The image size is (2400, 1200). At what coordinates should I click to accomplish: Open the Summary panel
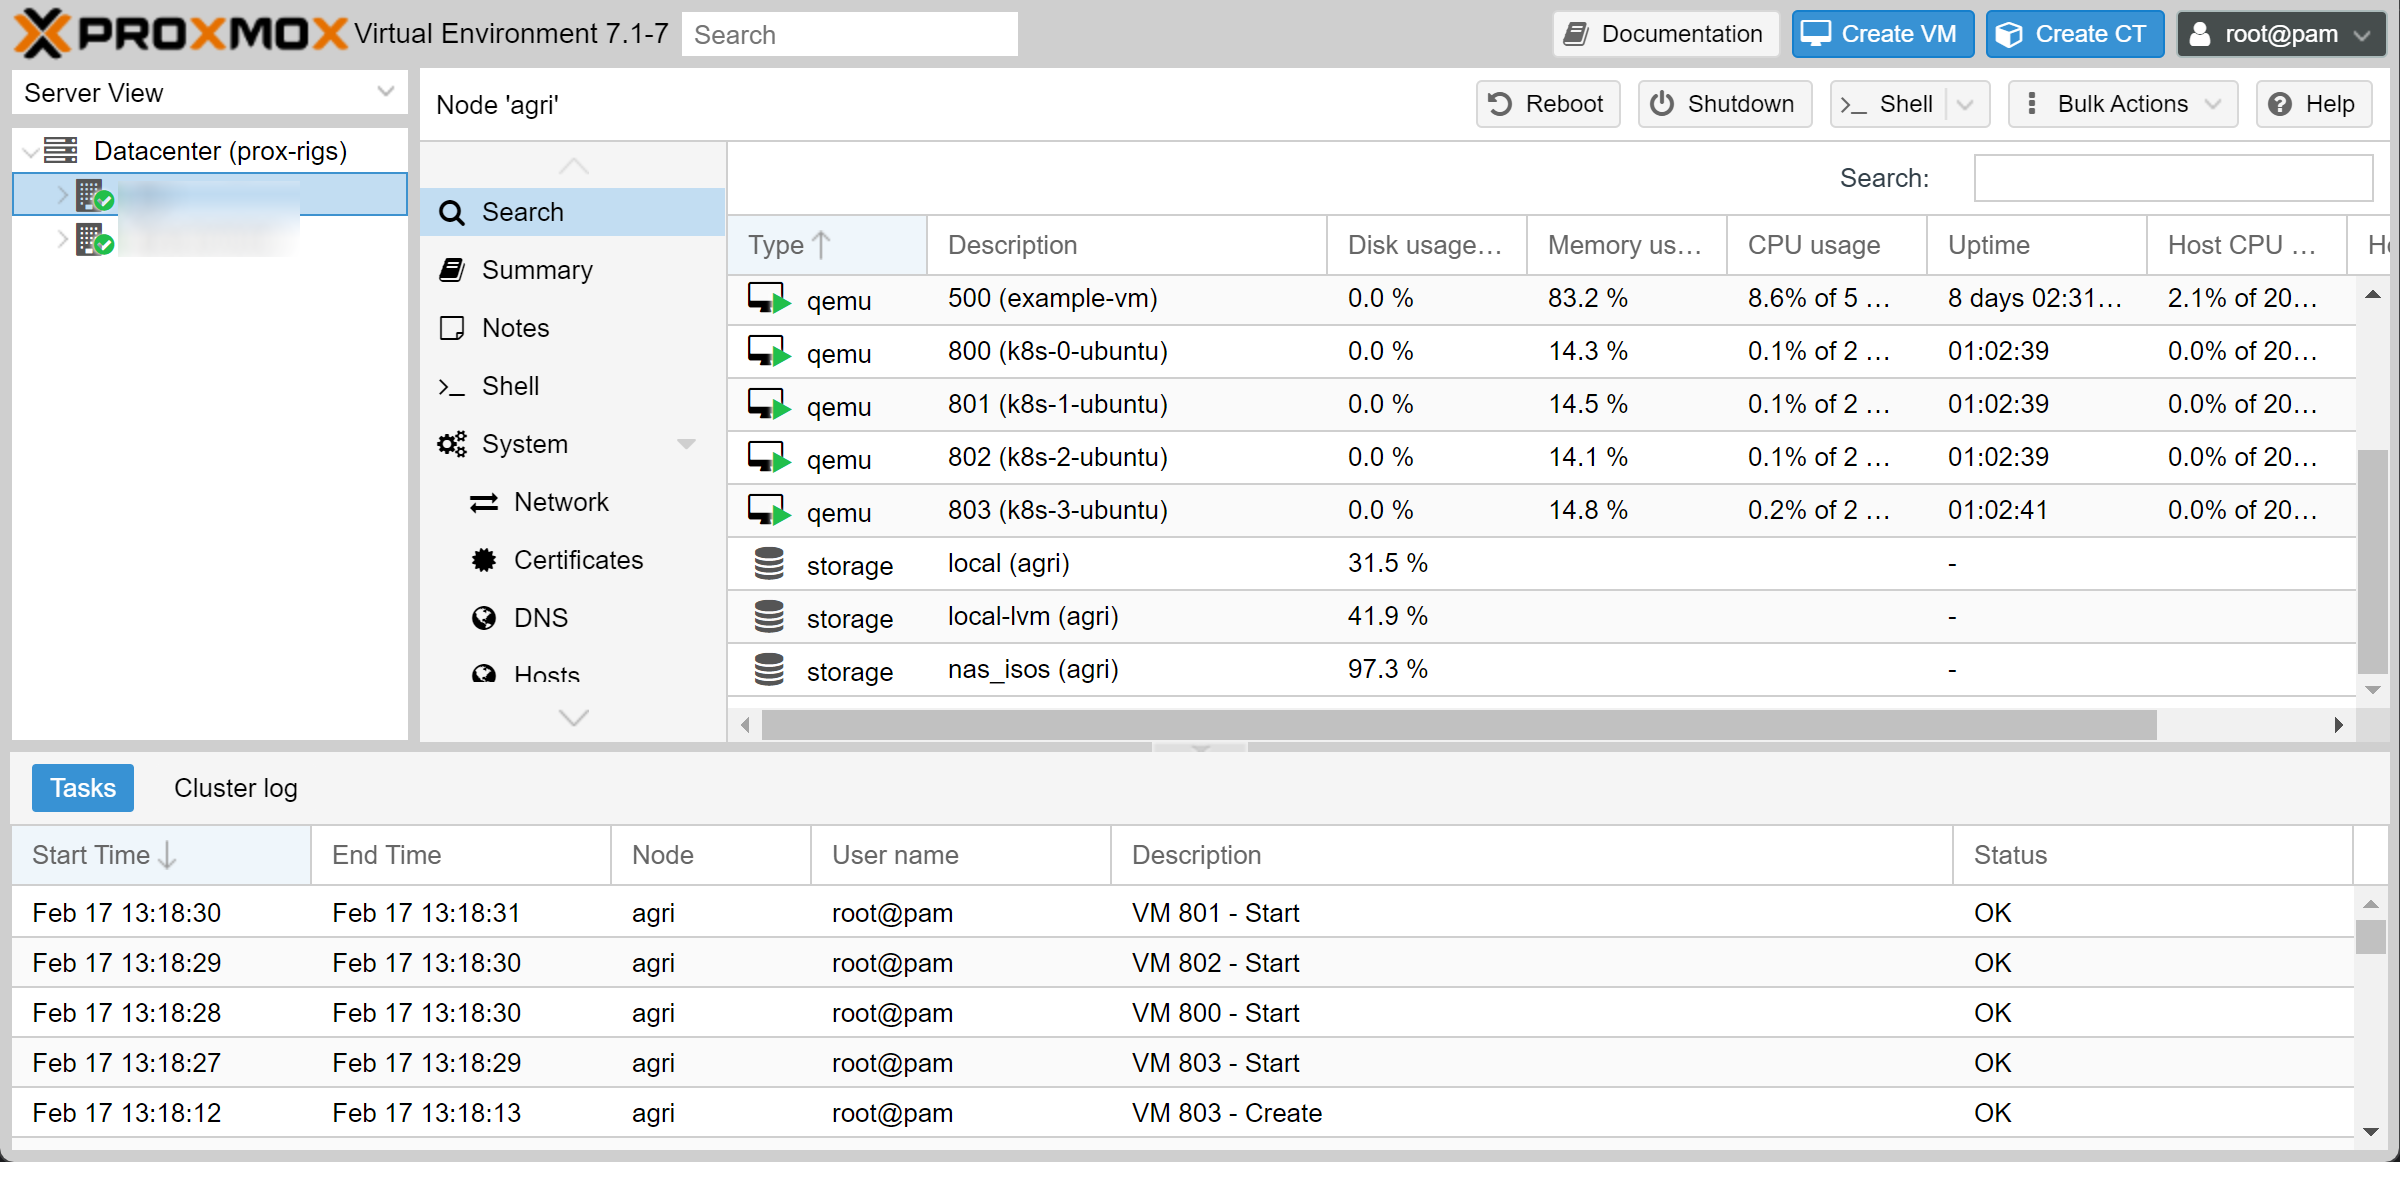click(572, 270)
